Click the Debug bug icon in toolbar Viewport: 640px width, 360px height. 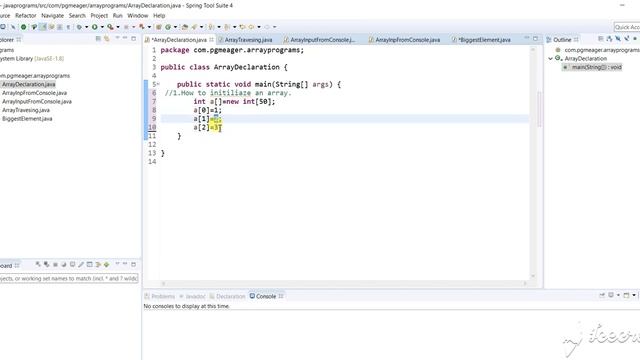pos(79,27)
